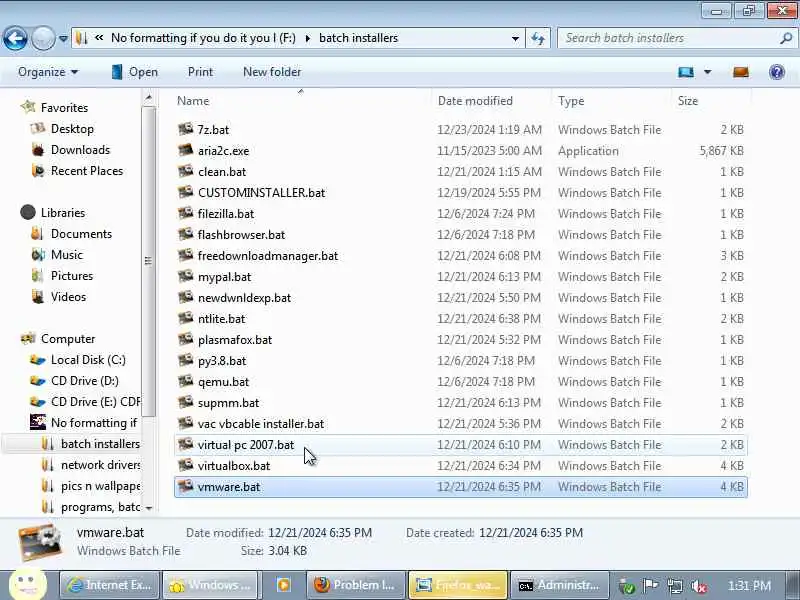Refresh the batch installers folder view
This screenshot has height=600, width=800.
[538, 38]
